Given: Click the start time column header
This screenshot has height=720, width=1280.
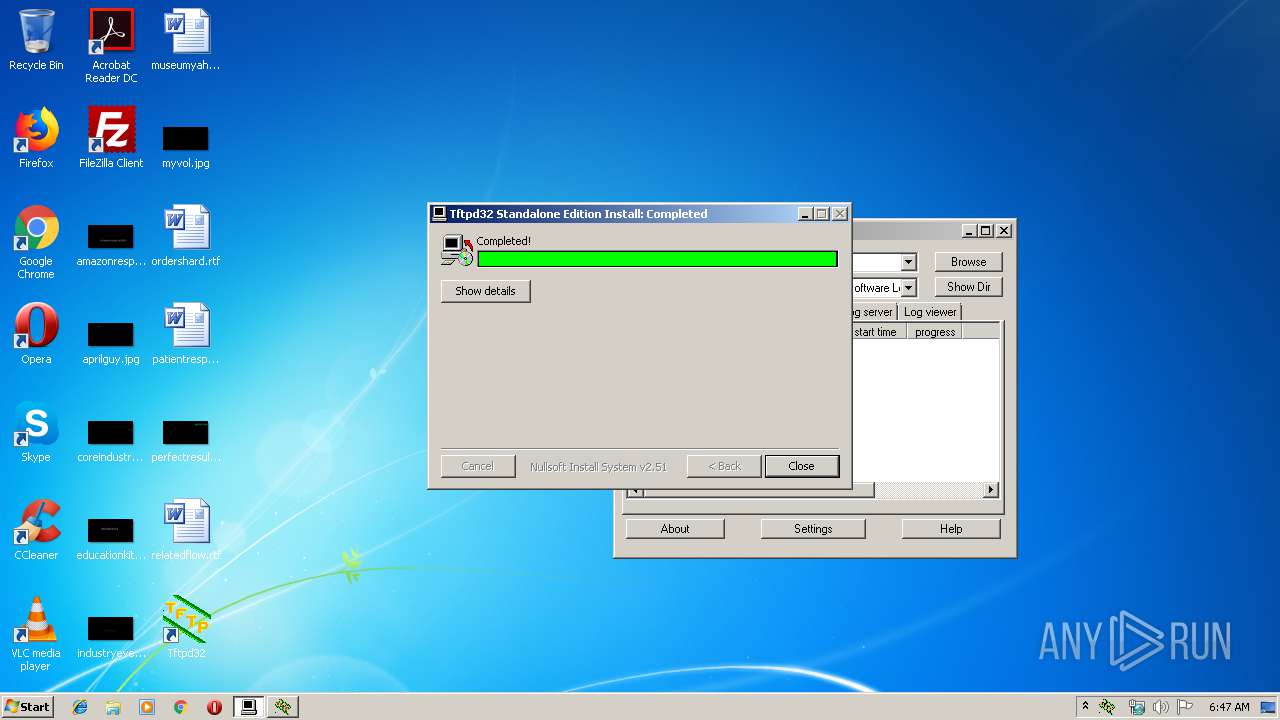Looking at the screenshot, I should (x=878, y=332).
